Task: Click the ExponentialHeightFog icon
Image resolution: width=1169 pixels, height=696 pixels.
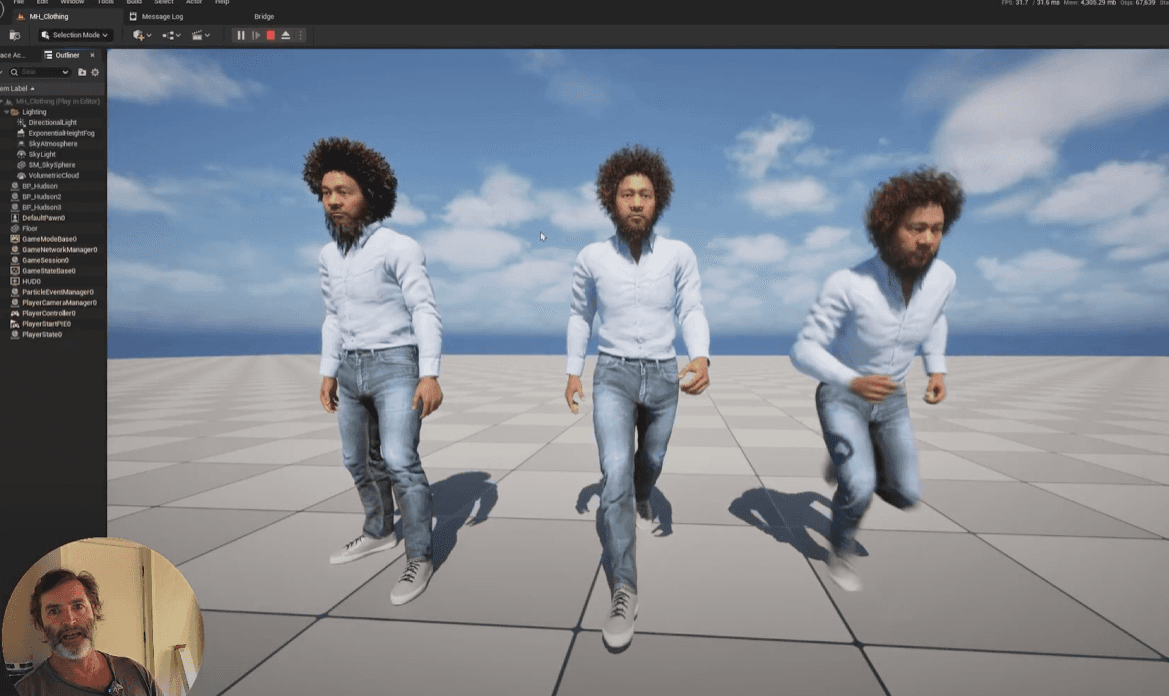Action: pyautogui.click(x=21, y=133)
